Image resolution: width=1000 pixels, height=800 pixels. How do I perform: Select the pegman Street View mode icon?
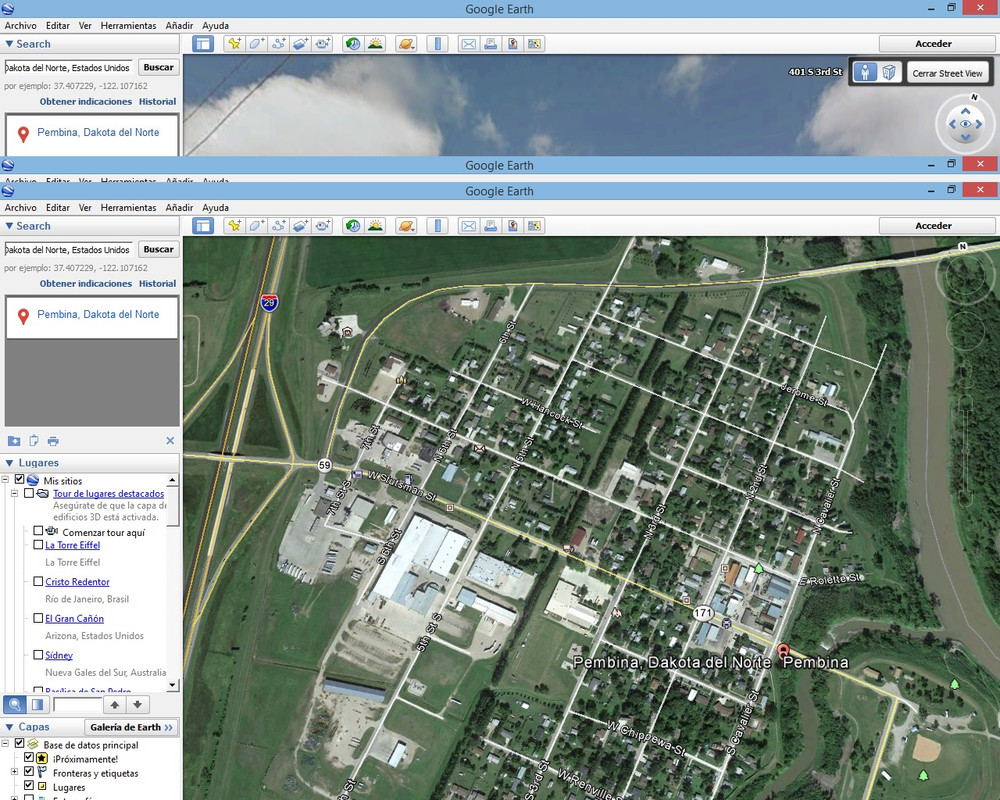click(865, 72)
